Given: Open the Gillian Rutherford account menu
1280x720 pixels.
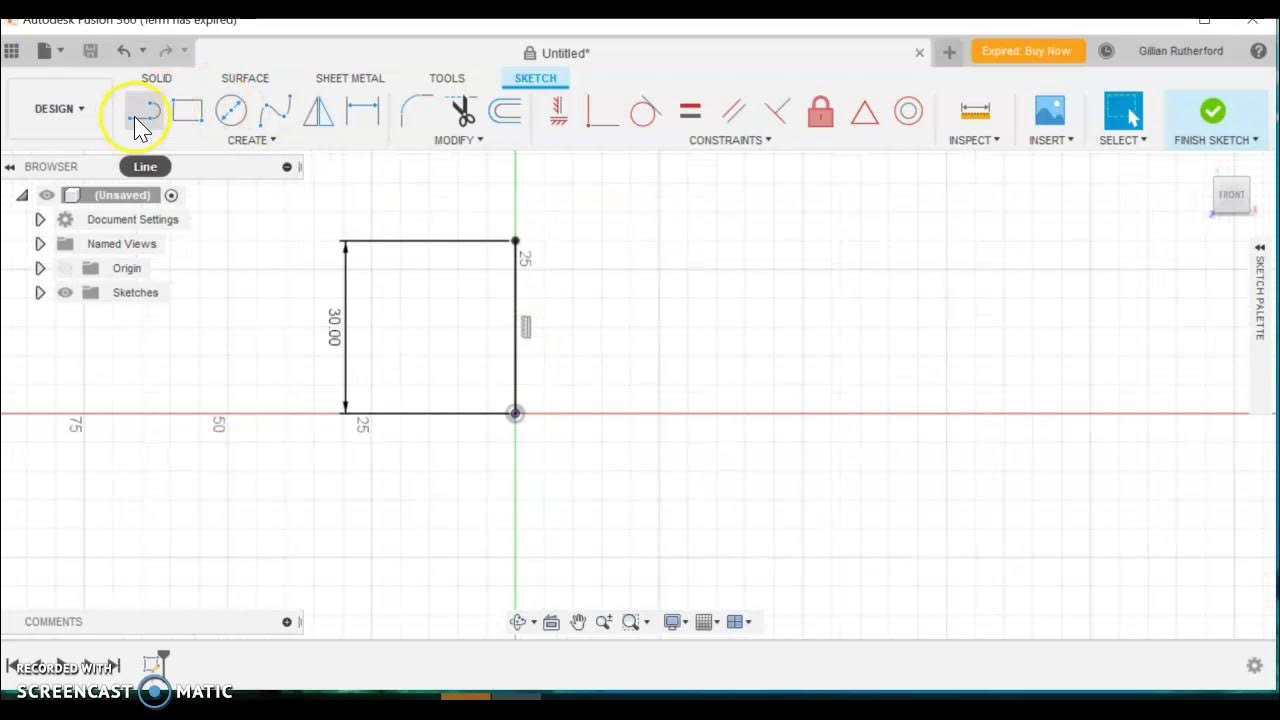Looking at the screenshot, I should [x=1180, y=51].
